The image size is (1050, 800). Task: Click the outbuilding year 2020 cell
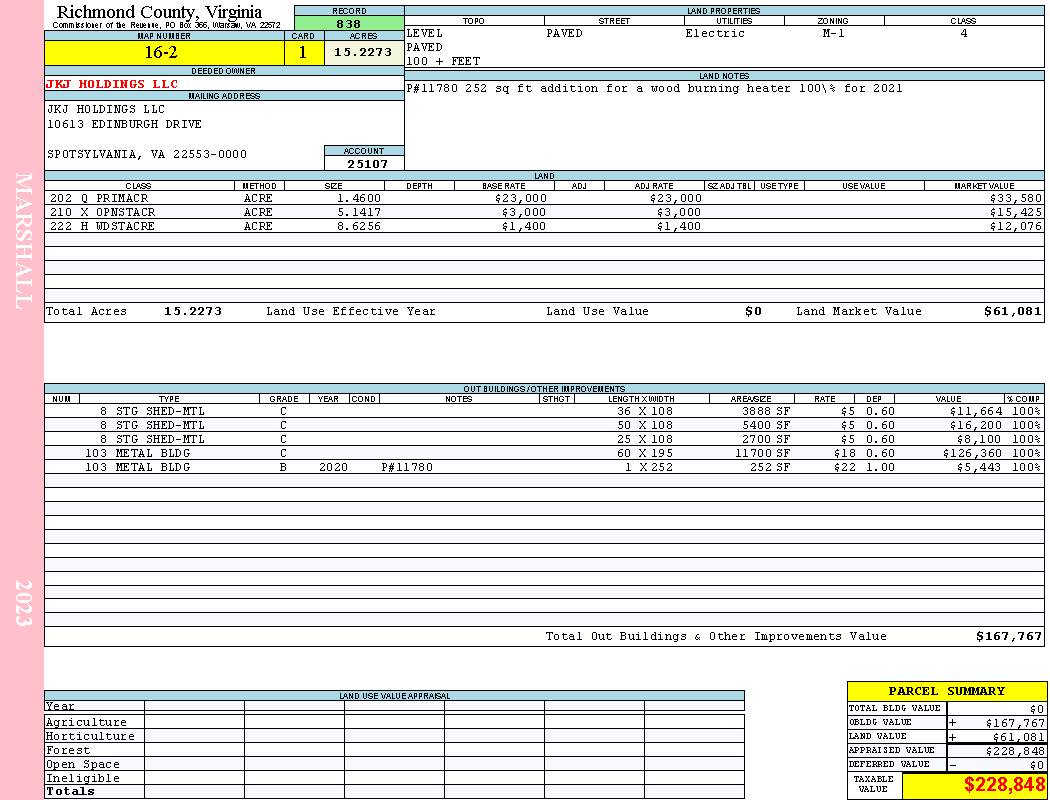[333, 467]
